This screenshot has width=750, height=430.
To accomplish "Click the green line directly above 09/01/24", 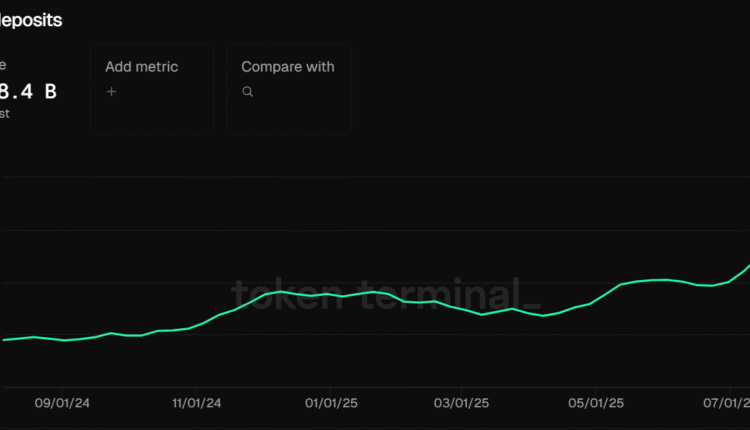I will pos(62,340).
